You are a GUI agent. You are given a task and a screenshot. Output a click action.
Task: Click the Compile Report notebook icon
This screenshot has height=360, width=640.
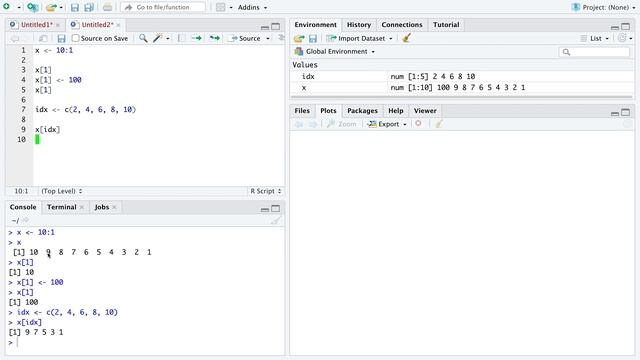pyautogui.click(x=181, y=38)
